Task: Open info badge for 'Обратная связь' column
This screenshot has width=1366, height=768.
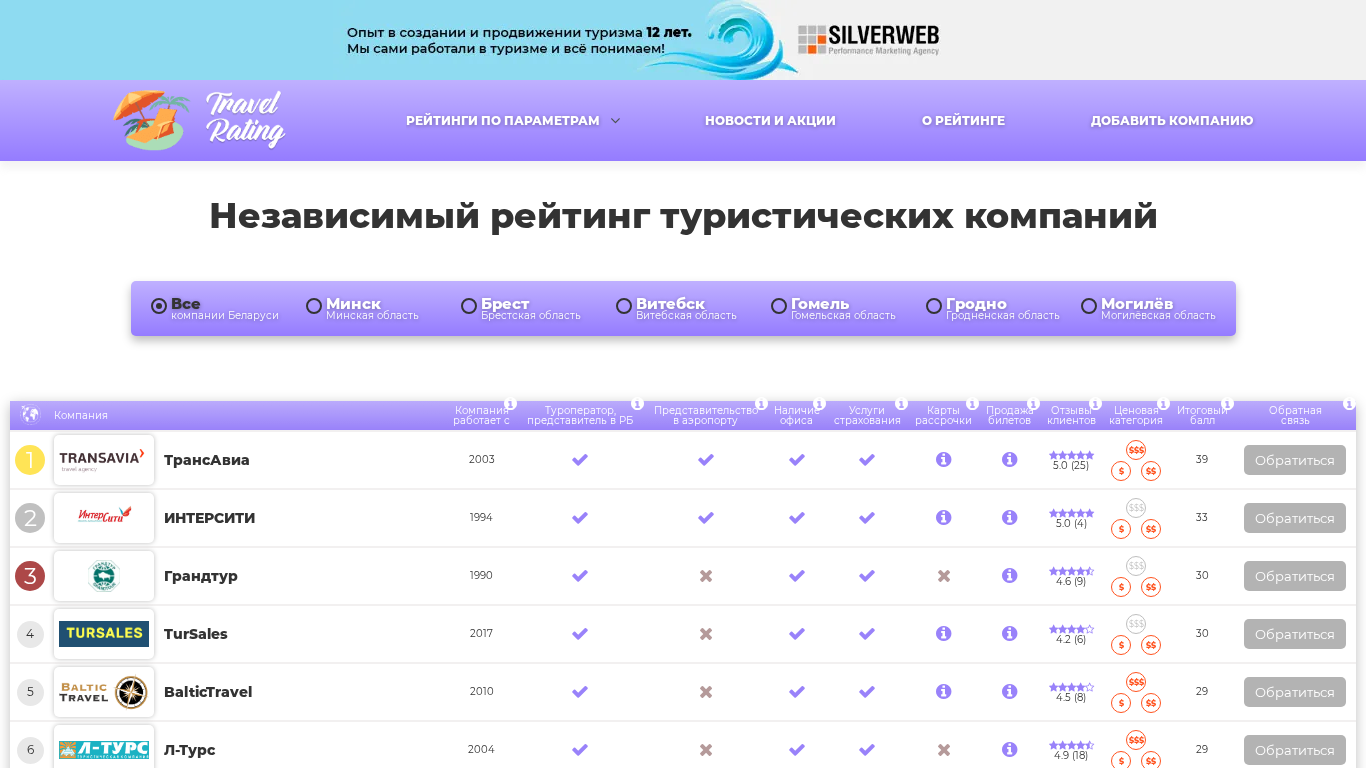Action: click(1349, 404)
